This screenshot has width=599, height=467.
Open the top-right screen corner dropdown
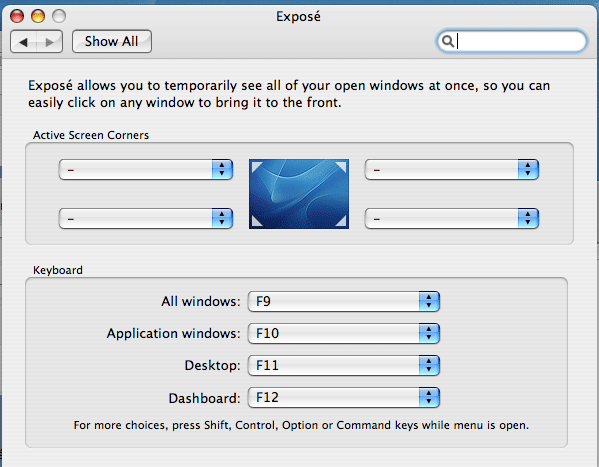click(452, 170)
